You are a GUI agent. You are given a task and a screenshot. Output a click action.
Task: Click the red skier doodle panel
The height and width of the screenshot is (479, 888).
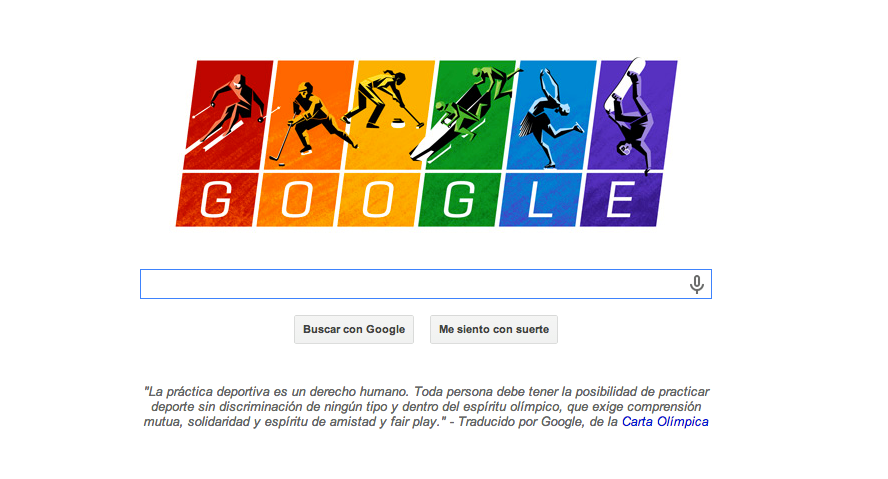(228, 115)
